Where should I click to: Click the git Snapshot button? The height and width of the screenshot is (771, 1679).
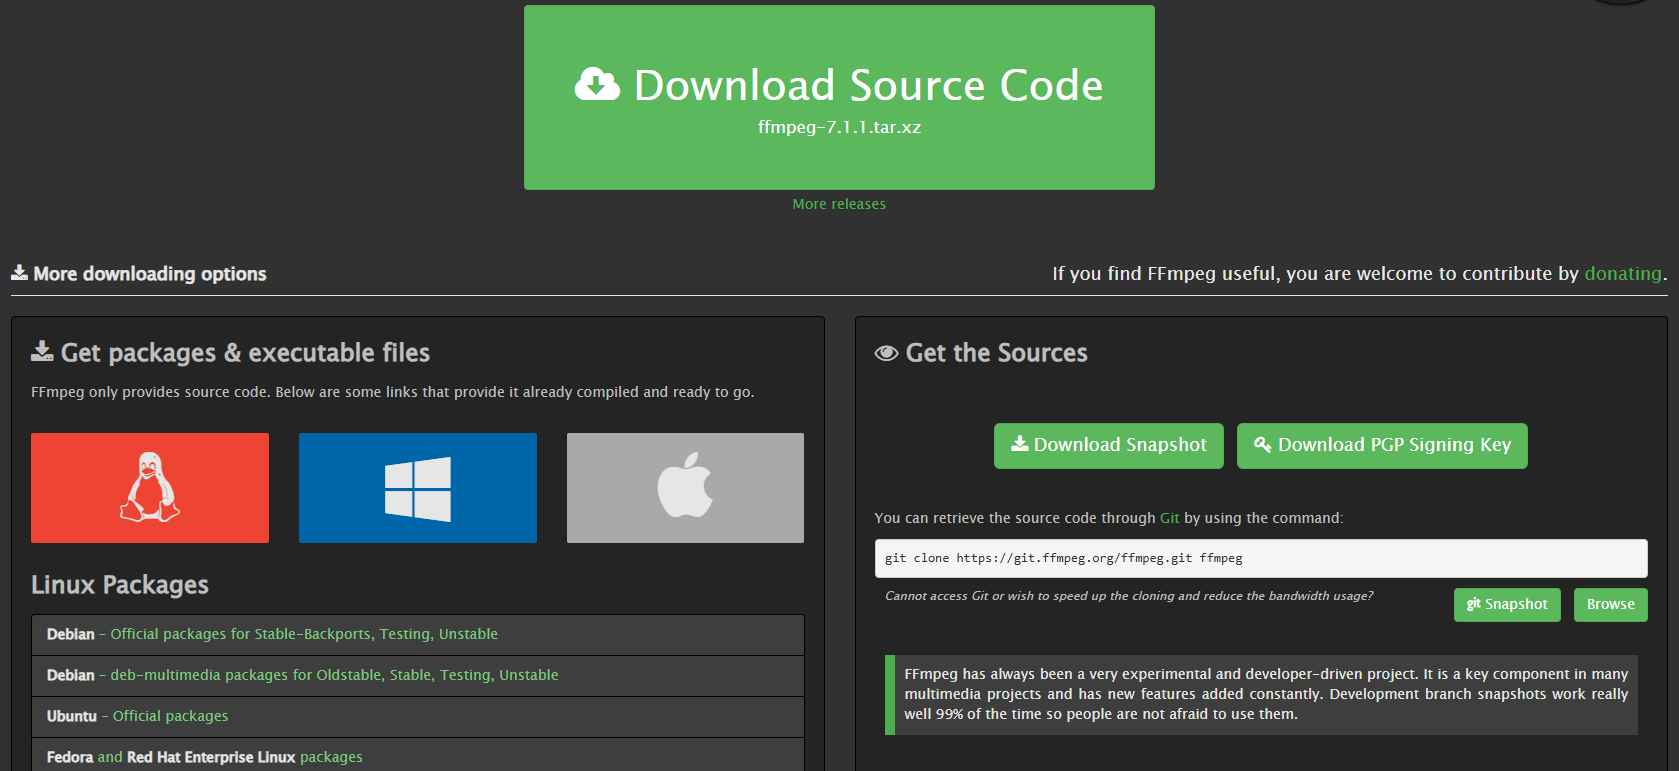(1507, 604)
